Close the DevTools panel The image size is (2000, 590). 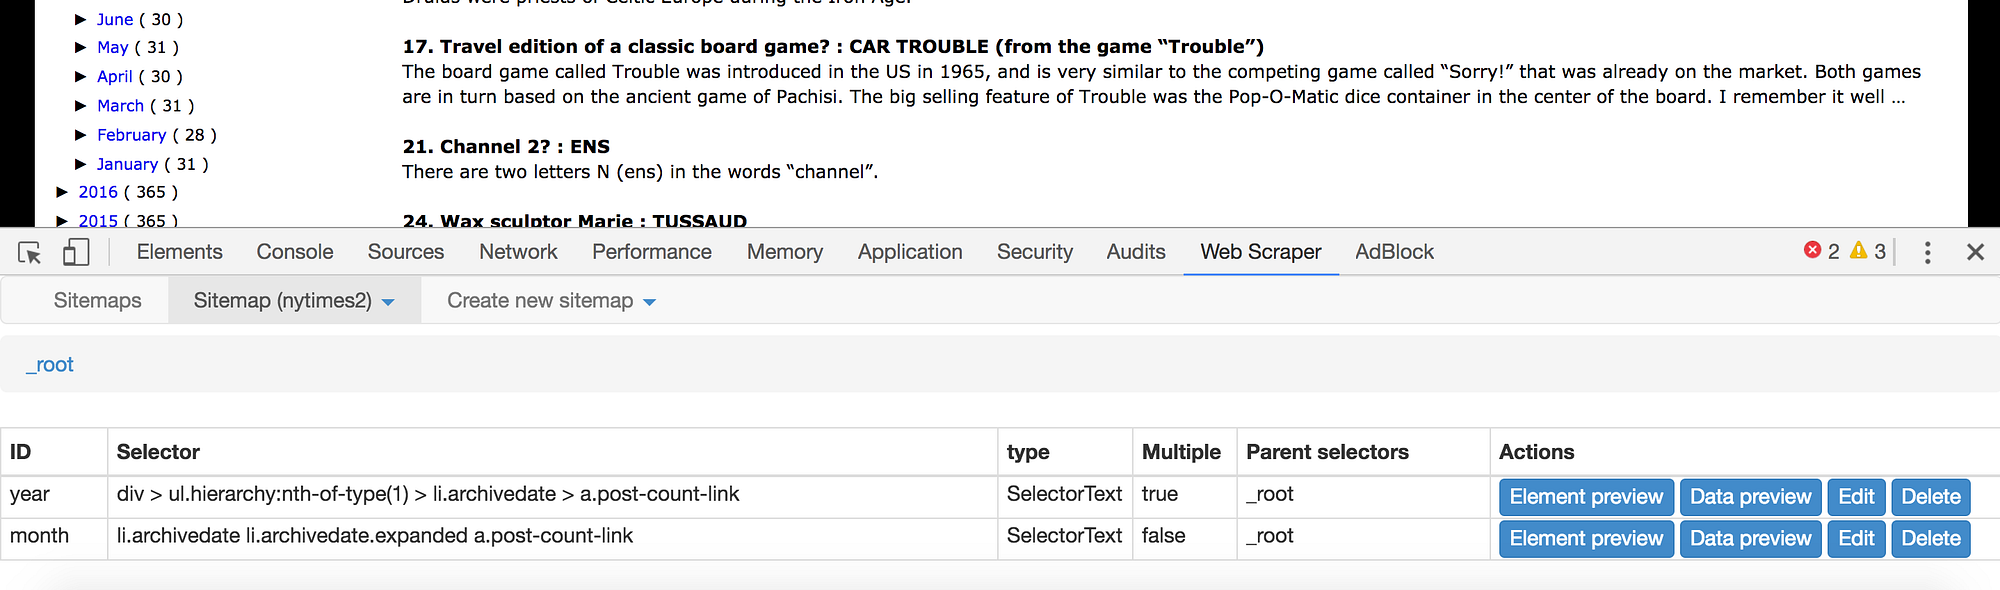pyautogui.click(x=1975, y=253)
